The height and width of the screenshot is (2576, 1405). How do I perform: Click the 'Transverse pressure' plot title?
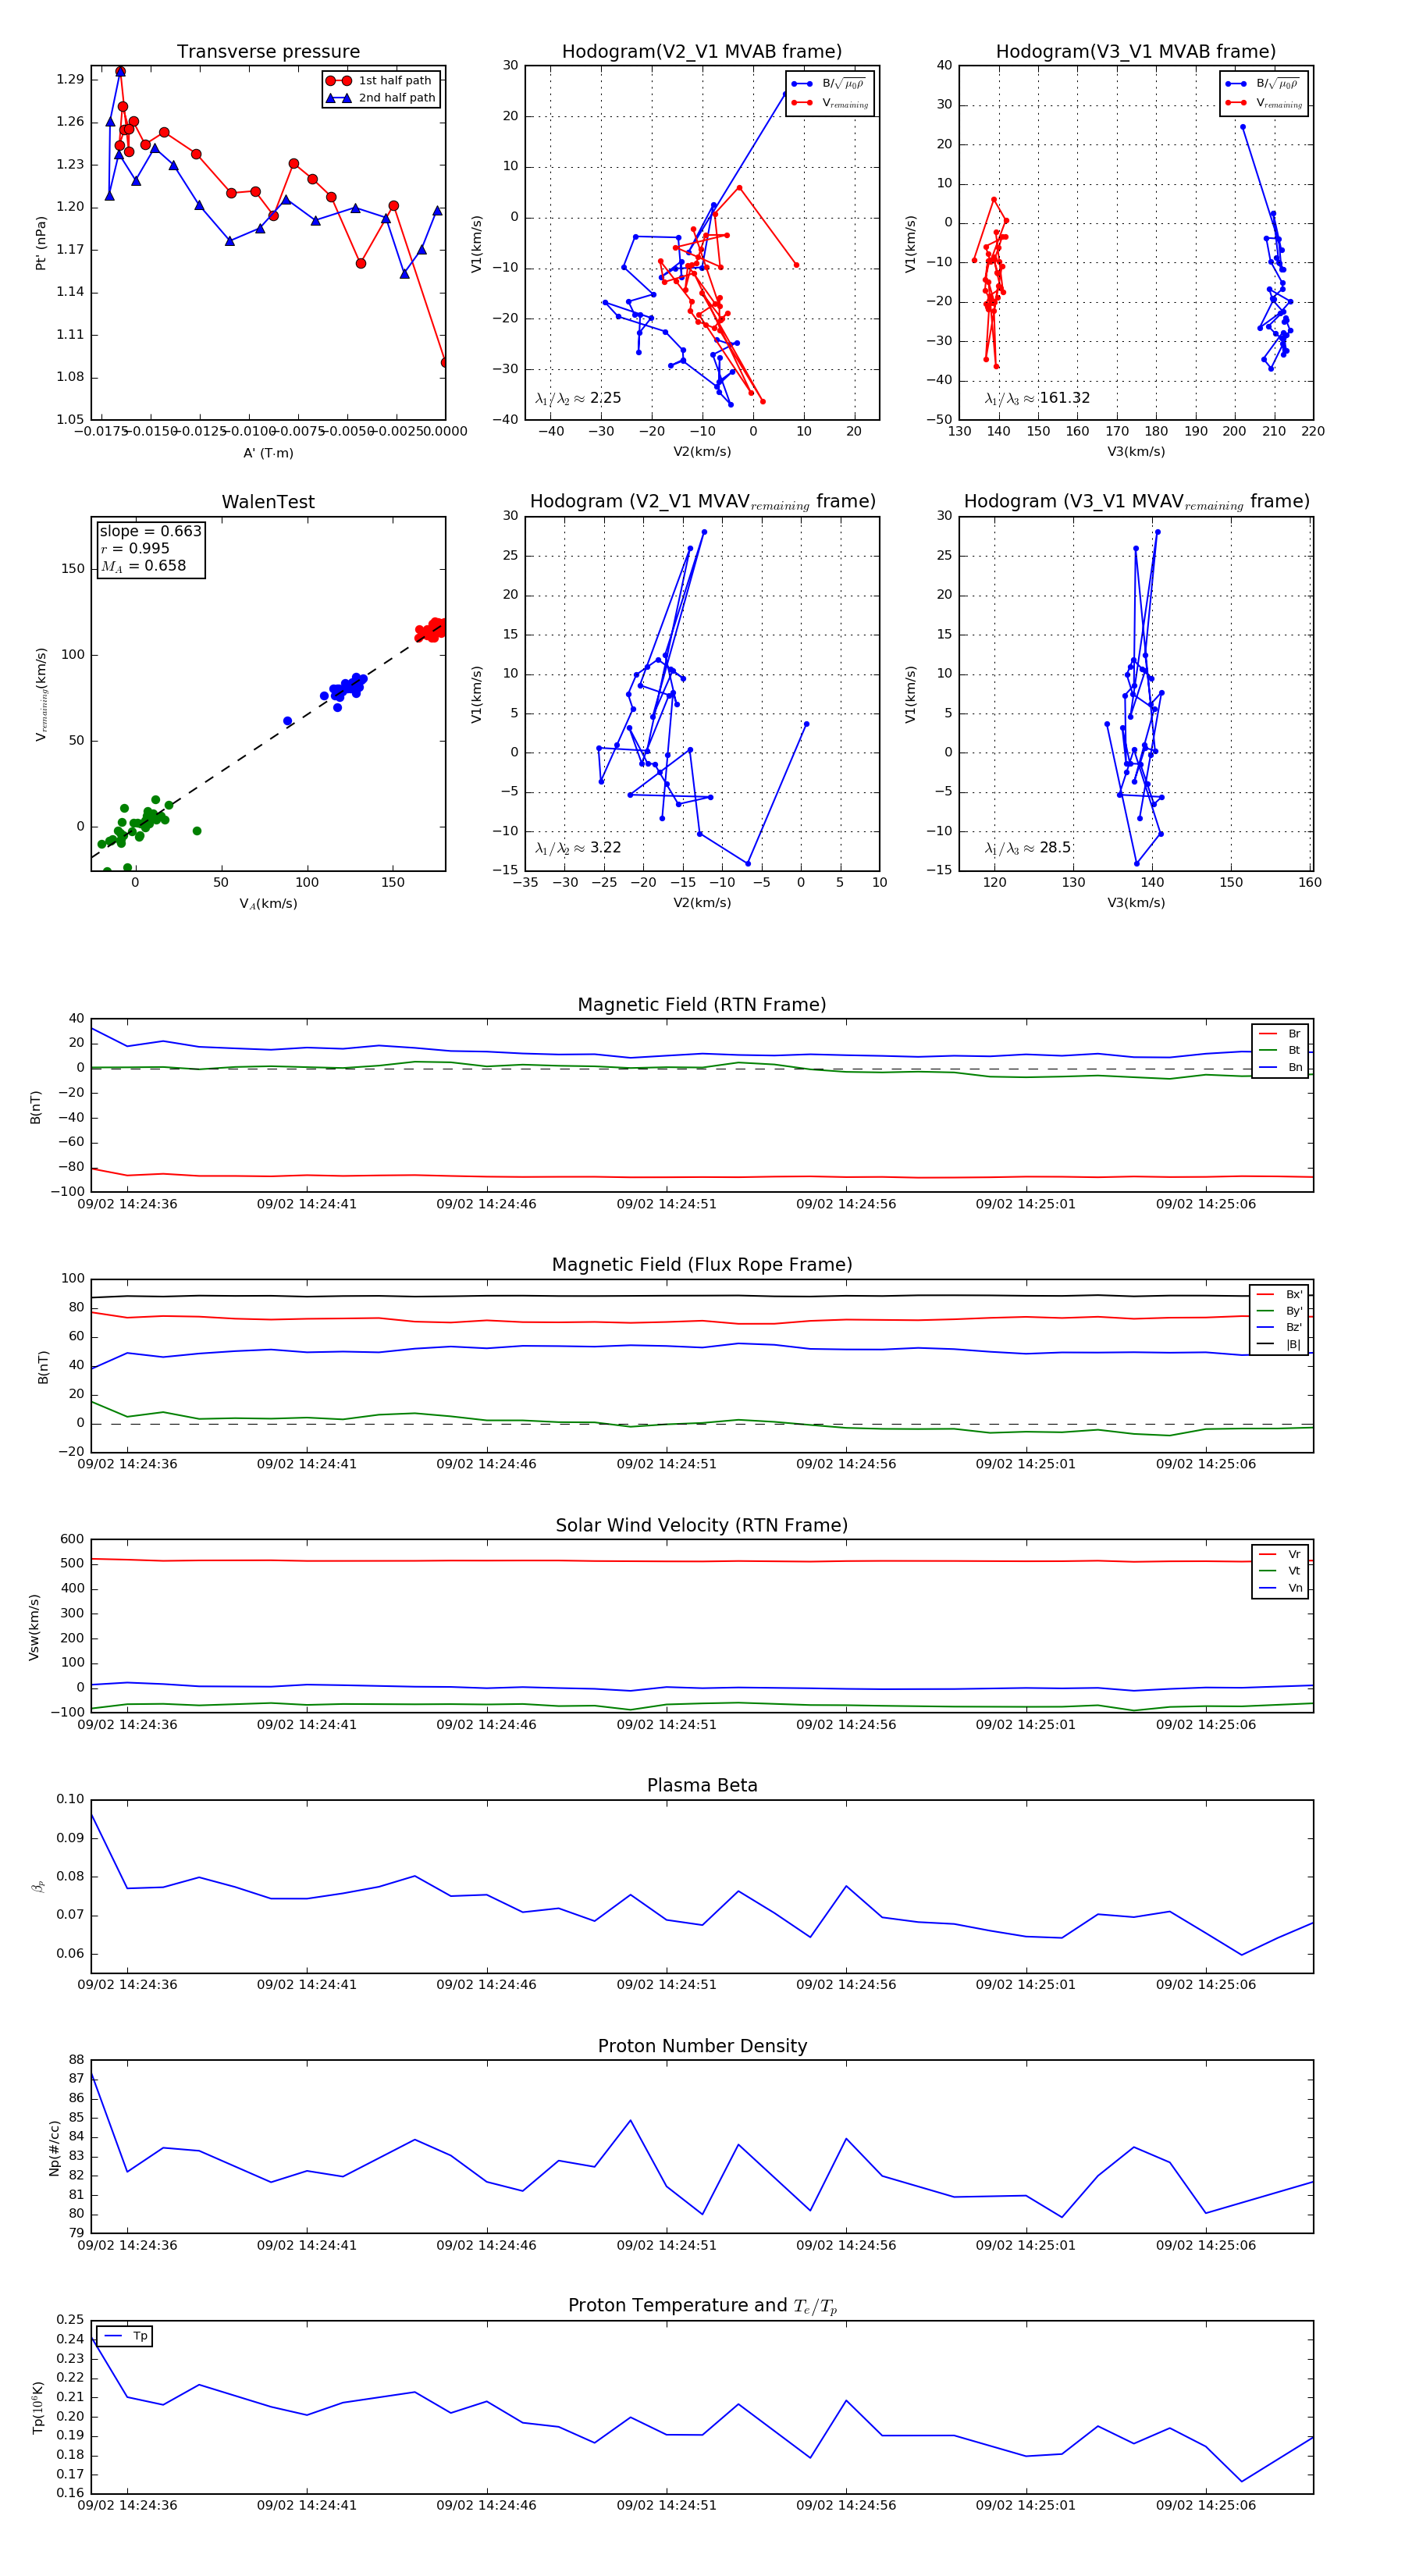coord(268,51)
